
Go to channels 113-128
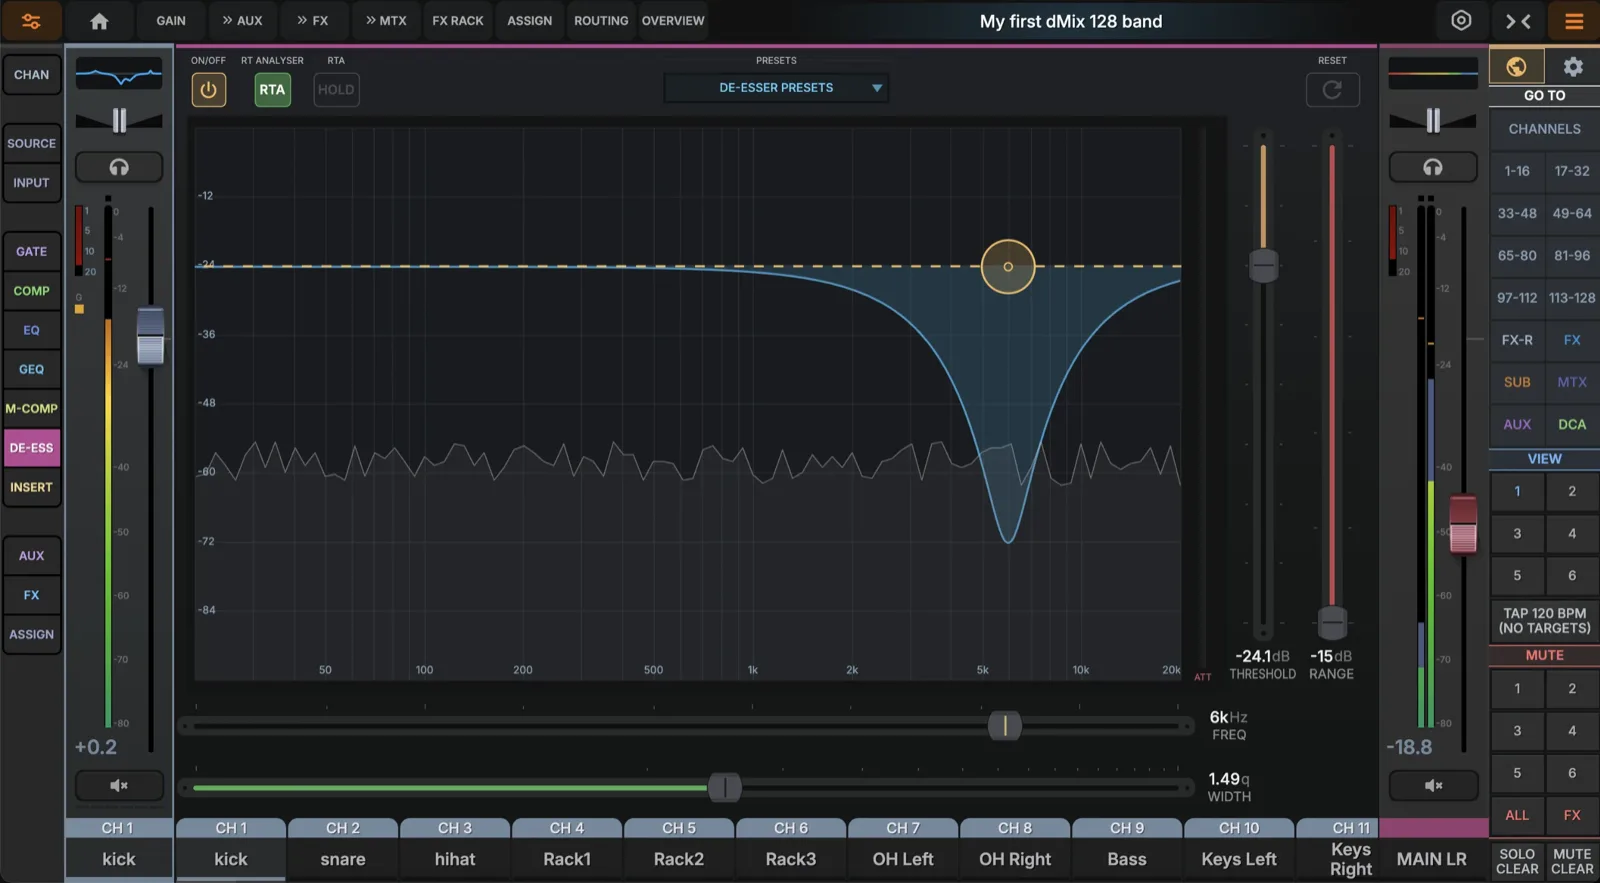click(1572, 298)
